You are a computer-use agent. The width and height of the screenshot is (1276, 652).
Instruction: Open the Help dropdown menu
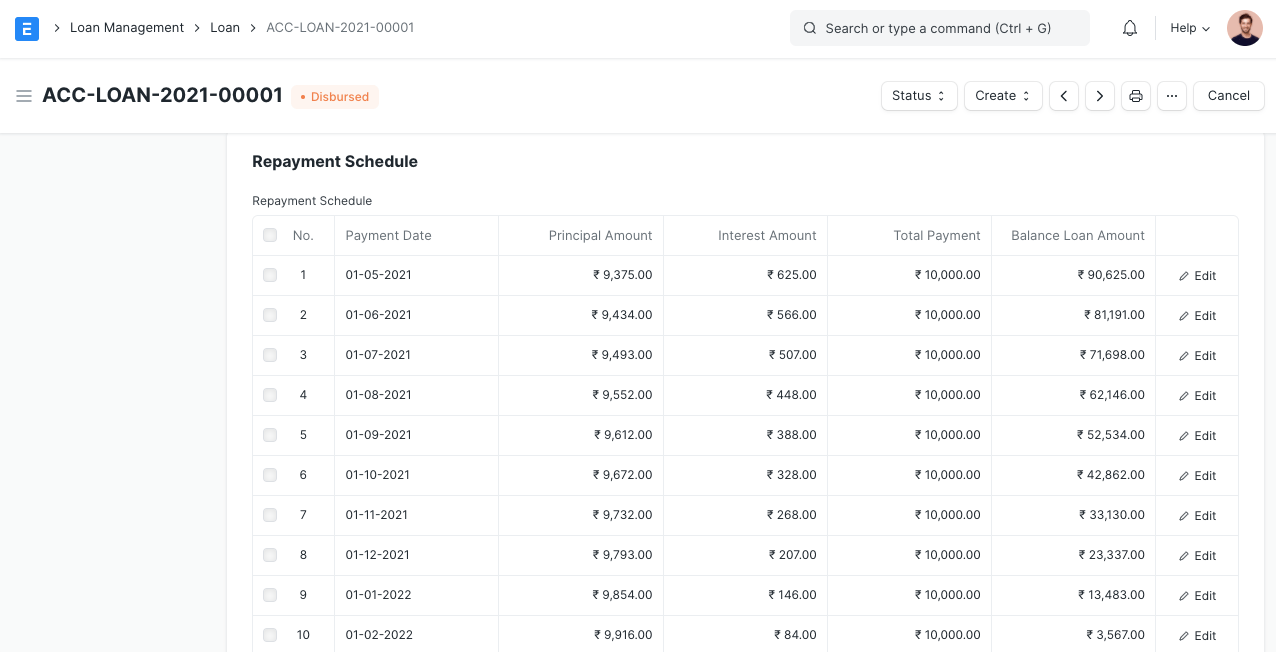pos(1190,28)
